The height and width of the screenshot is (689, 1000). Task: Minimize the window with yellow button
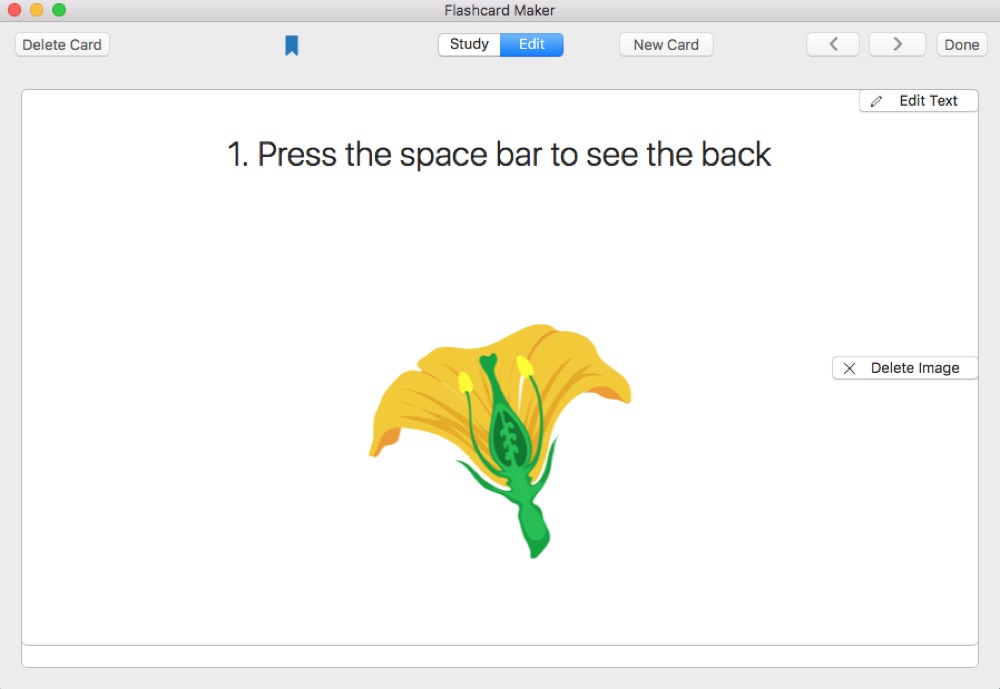[x=37, y=10]
